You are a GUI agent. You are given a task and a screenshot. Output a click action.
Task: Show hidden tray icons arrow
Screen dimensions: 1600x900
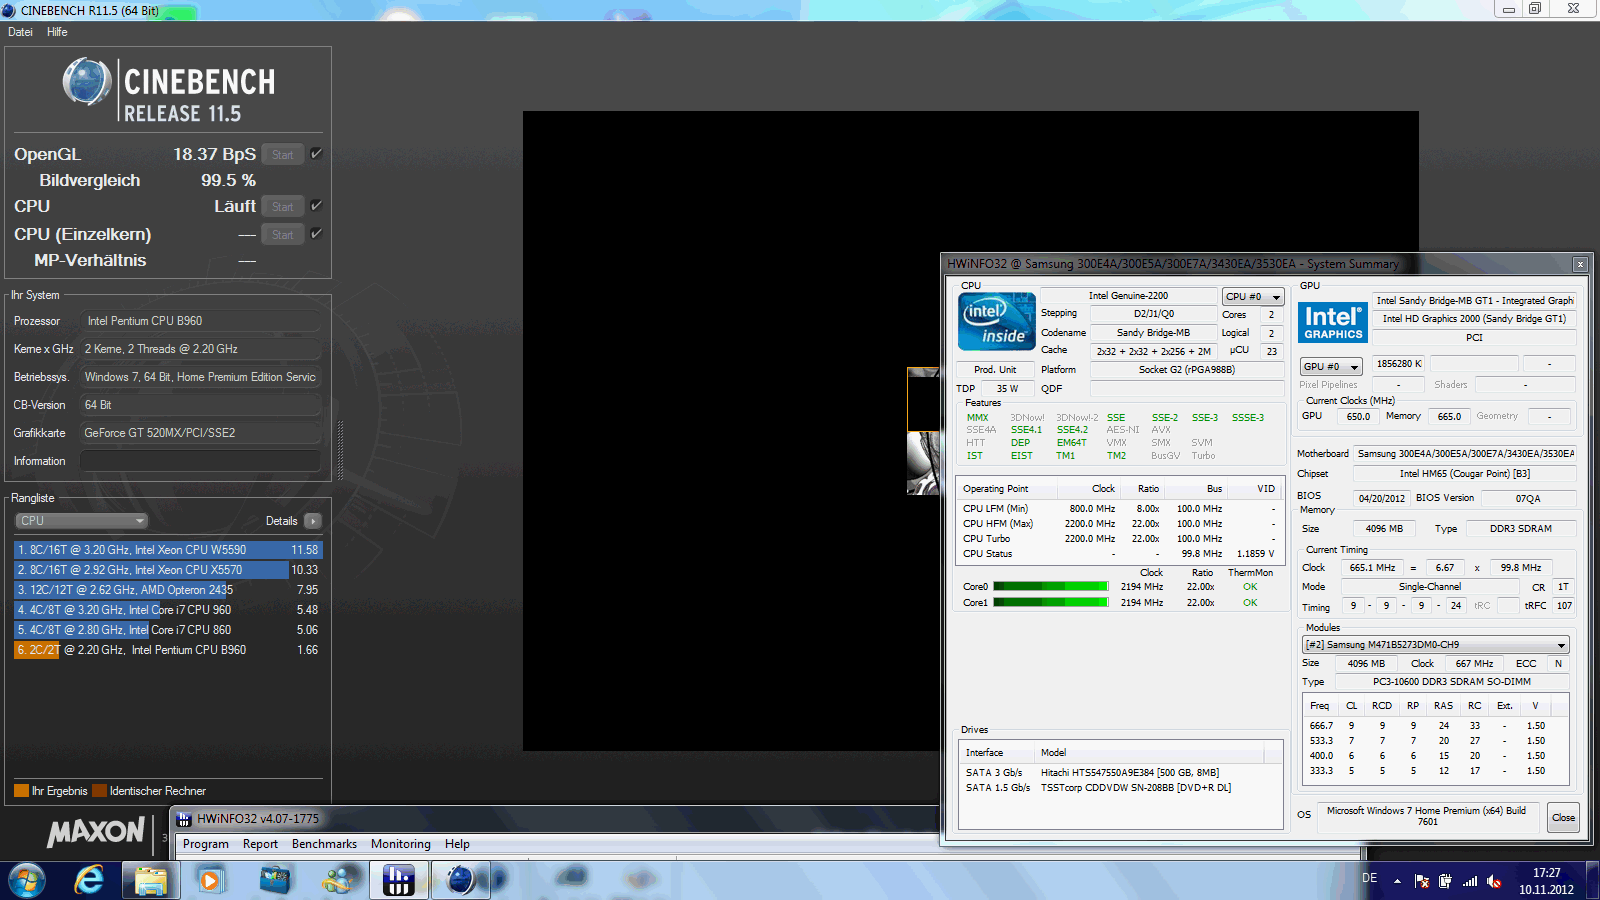[x=1397, y=881]
